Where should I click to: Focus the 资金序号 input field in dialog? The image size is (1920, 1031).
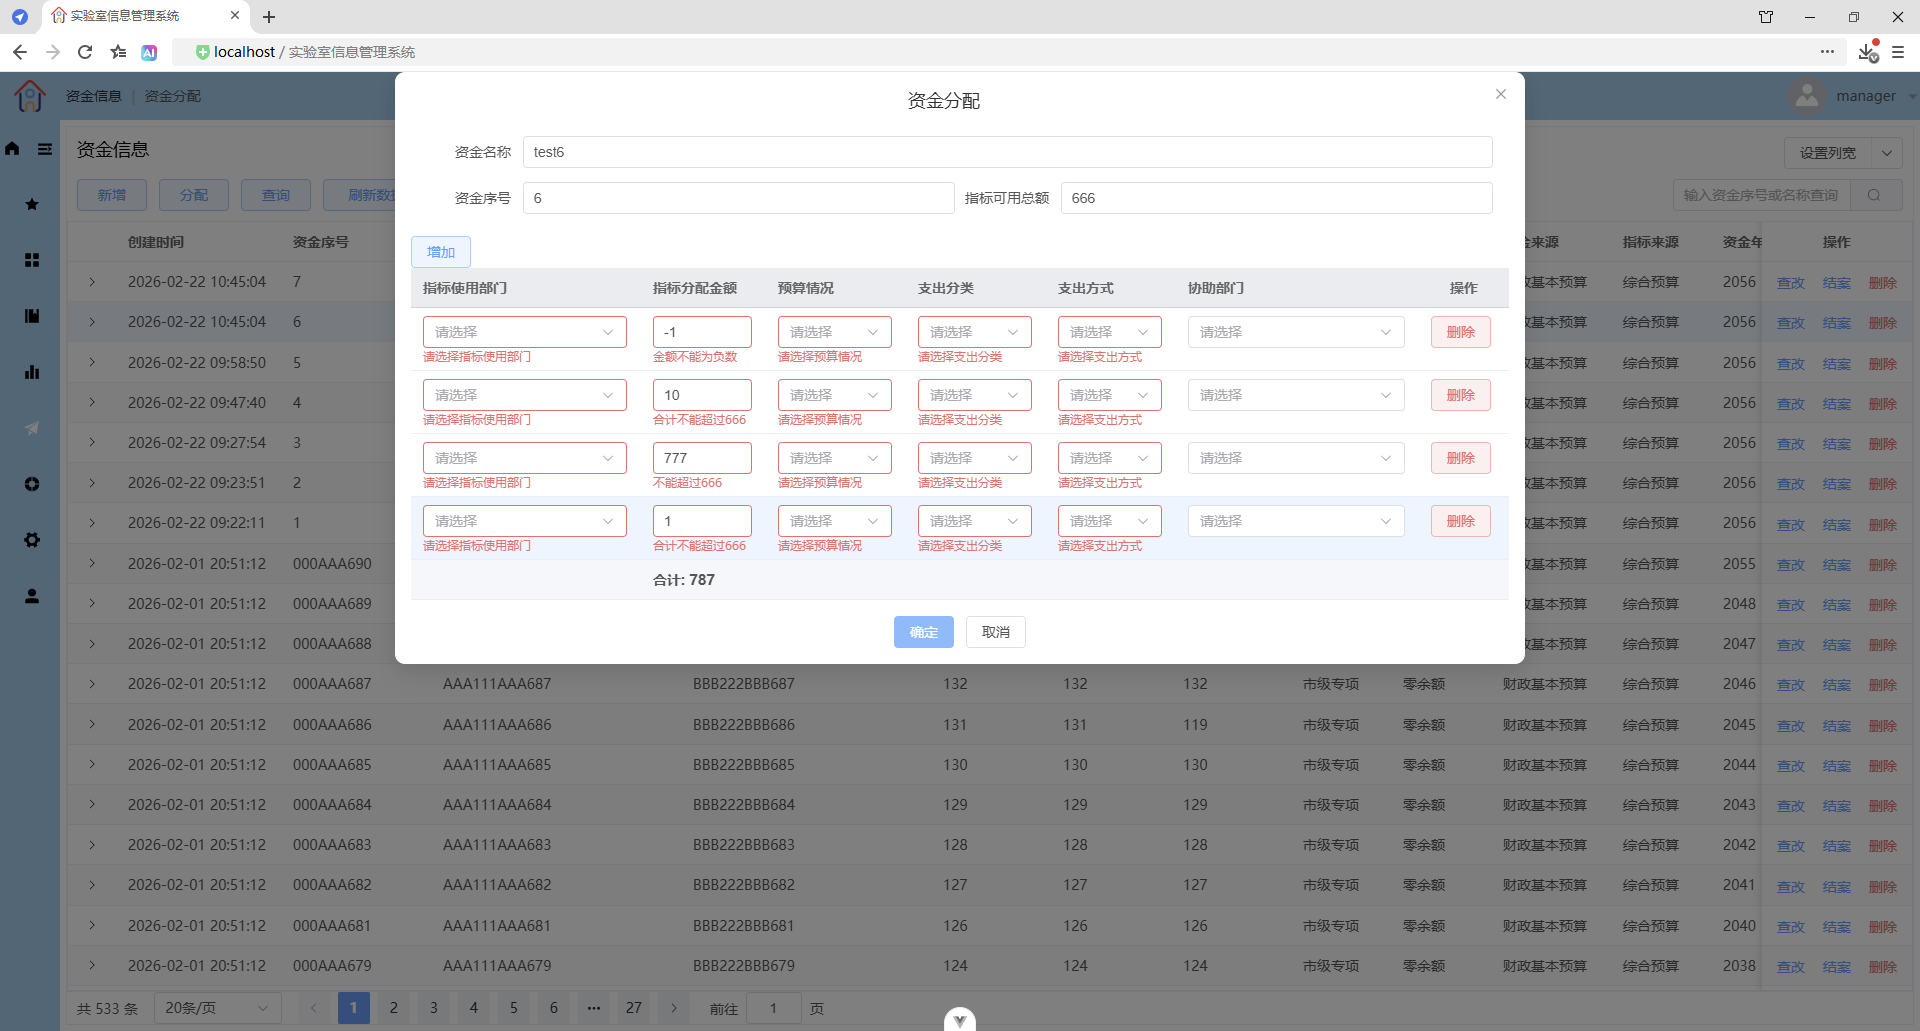[739, 198]
